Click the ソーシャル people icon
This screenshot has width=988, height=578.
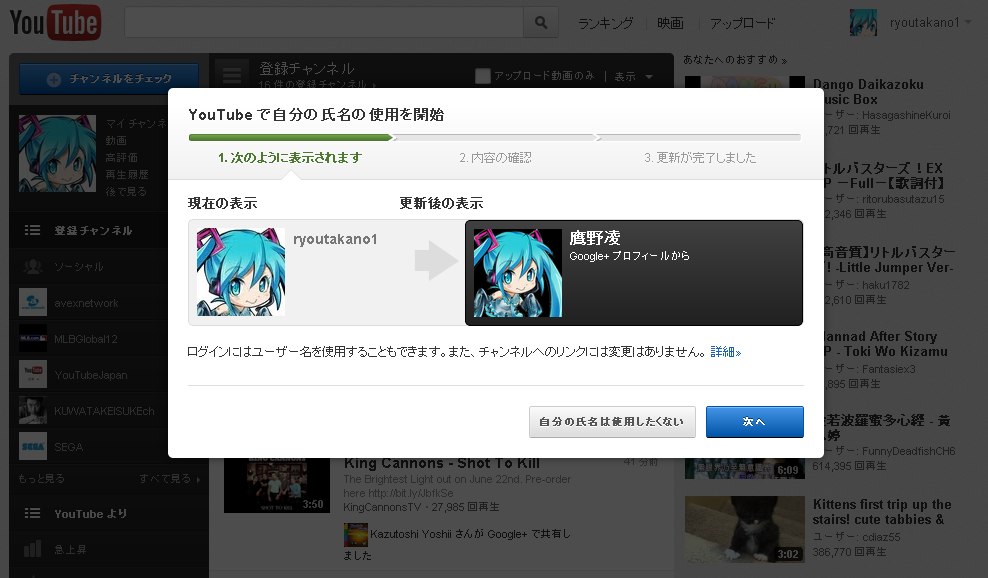pos(33,267)
